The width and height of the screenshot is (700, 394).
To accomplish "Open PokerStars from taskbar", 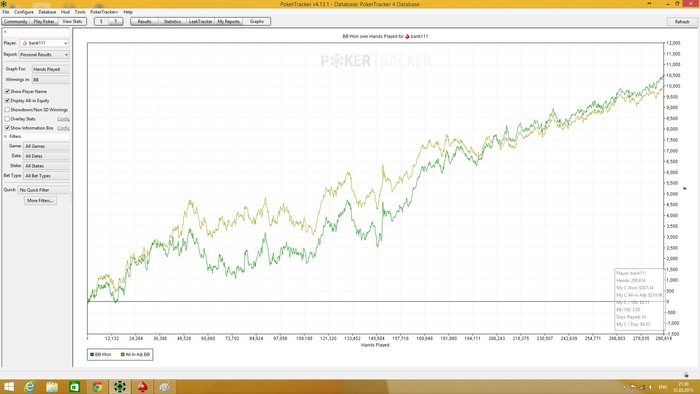I will click(142, 387).
